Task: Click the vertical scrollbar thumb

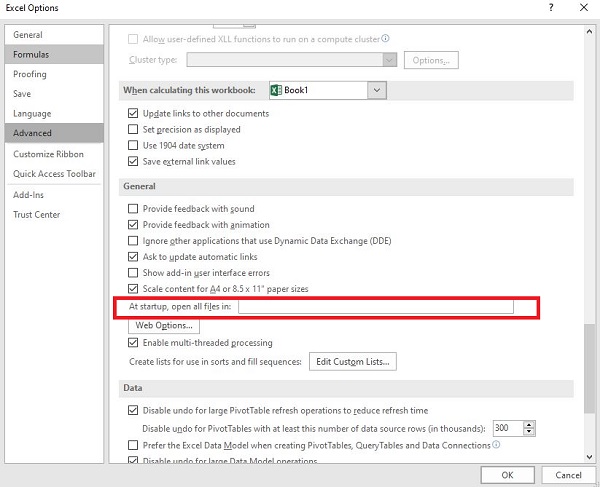Action: pyautogui.click(x=589, y=368)
